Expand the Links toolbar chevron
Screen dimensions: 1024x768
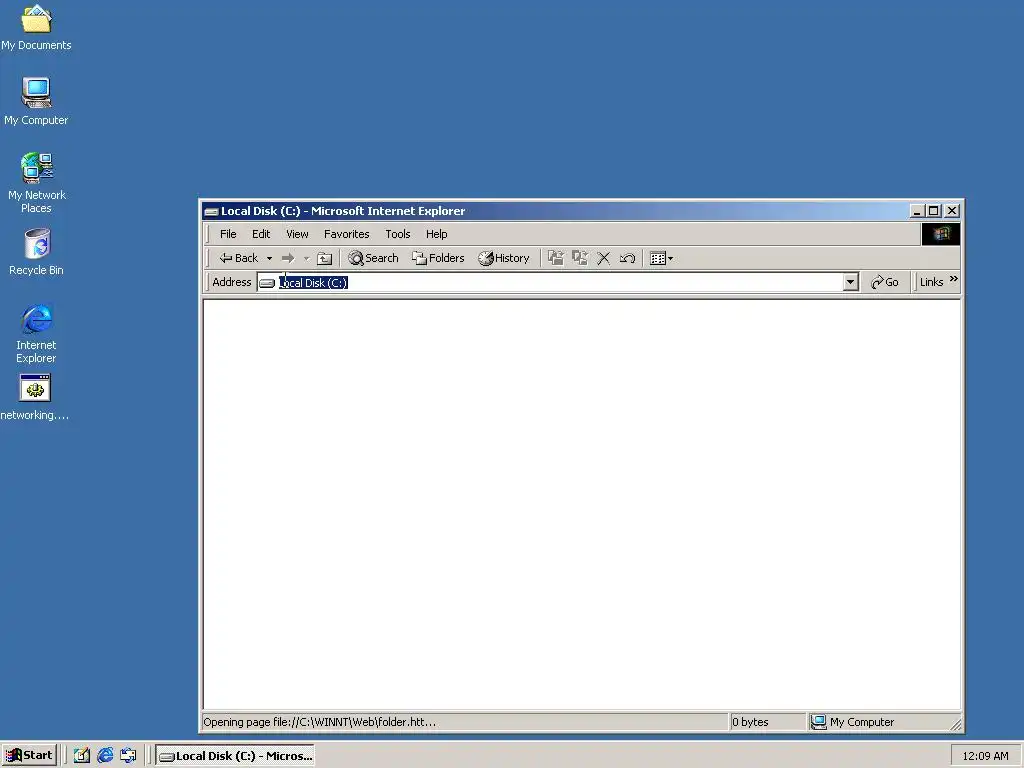click(x=953, y=280)
